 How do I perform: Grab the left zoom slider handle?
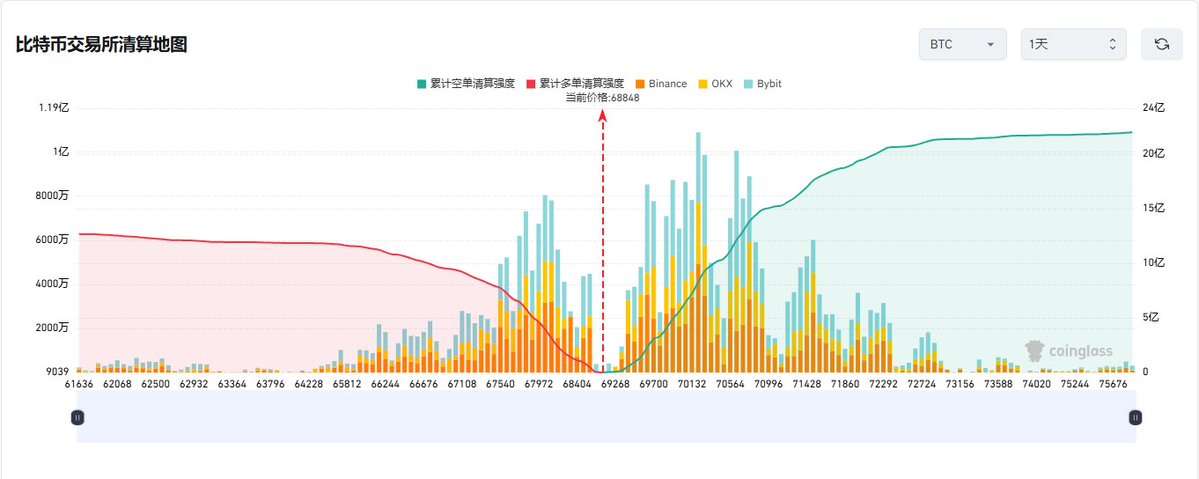[77, 417]
